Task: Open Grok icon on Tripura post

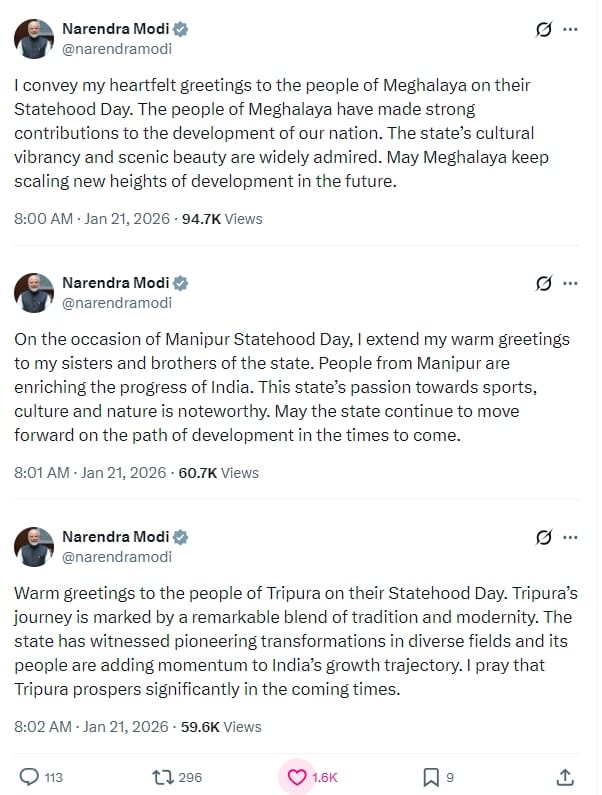Action: [543, 538]
